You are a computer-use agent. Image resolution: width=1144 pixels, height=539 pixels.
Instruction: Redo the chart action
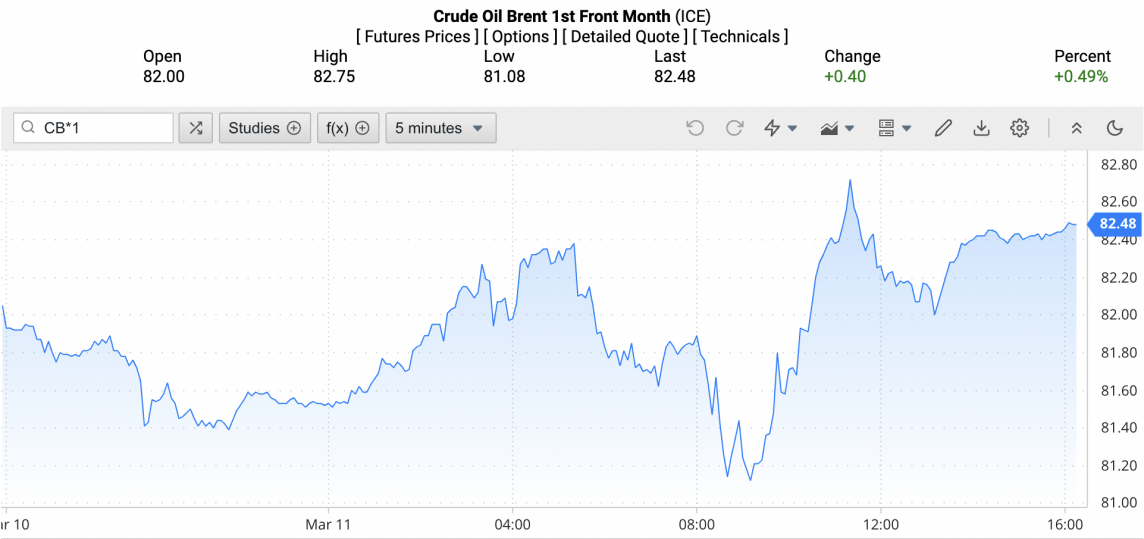tap(734, 128)
